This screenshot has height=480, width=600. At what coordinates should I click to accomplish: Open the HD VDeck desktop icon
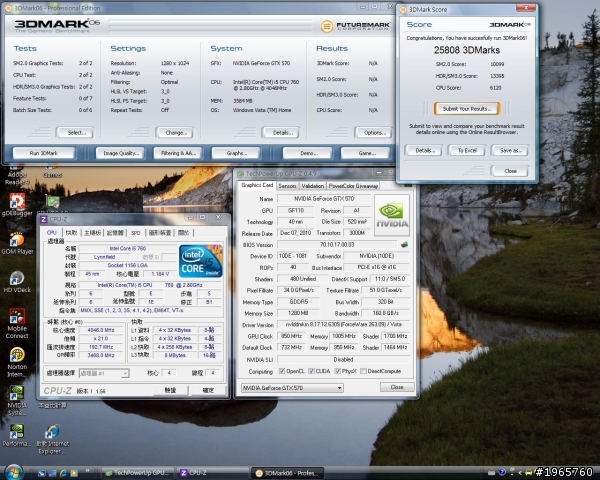point(17,281)
